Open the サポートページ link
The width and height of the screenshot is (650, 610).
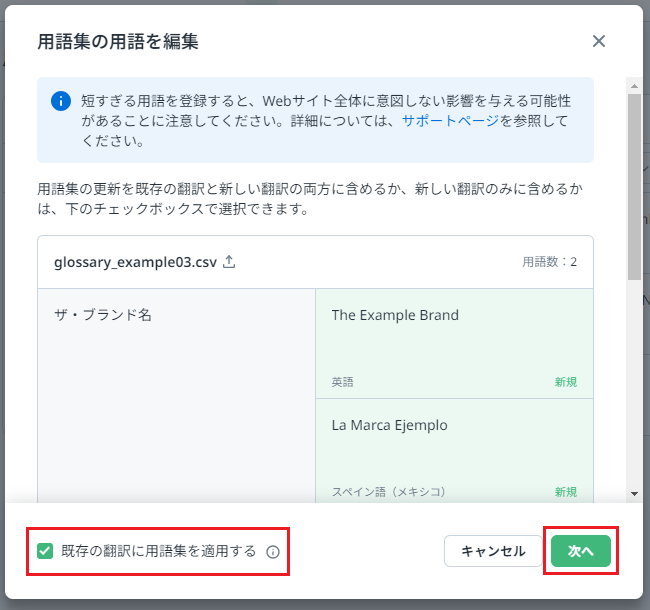point(441,121)
